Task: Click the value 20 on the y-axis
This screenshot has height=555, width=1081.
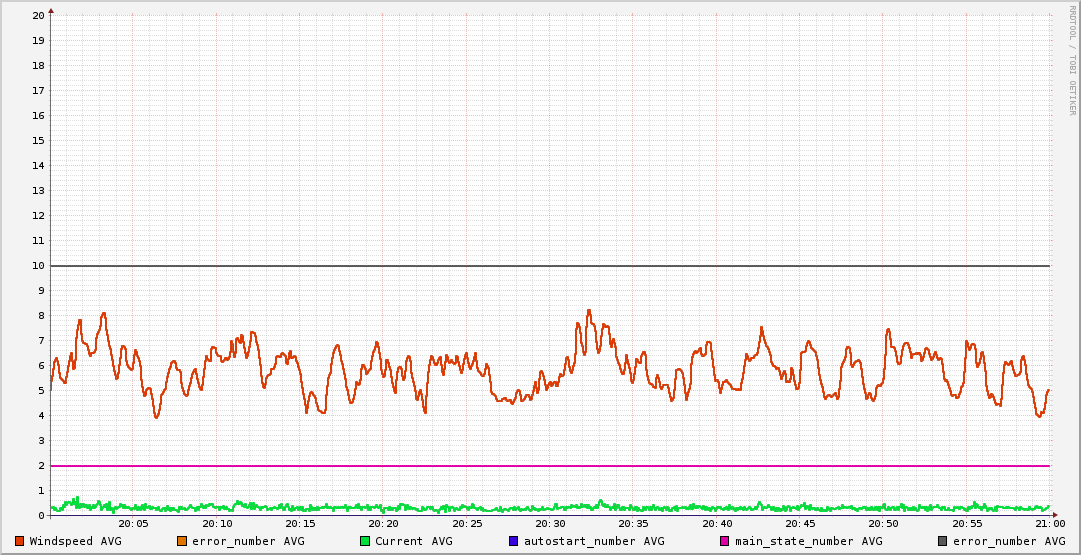Action: pyautogui.click(x=38, y=16)
